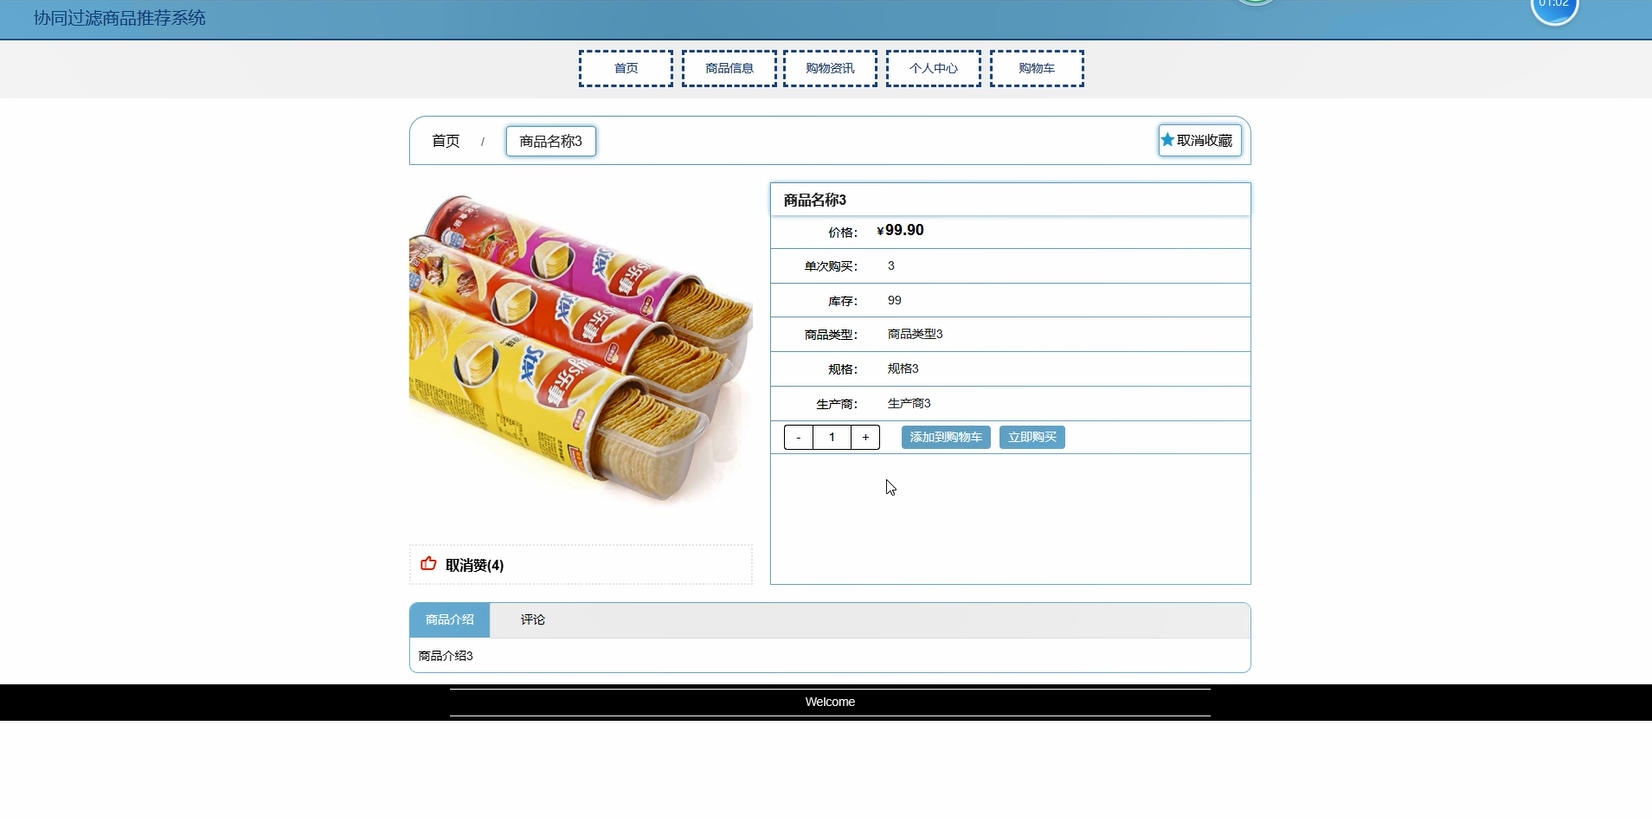
Task: Decrease quantity with the minus button
Action: (798, 437)
